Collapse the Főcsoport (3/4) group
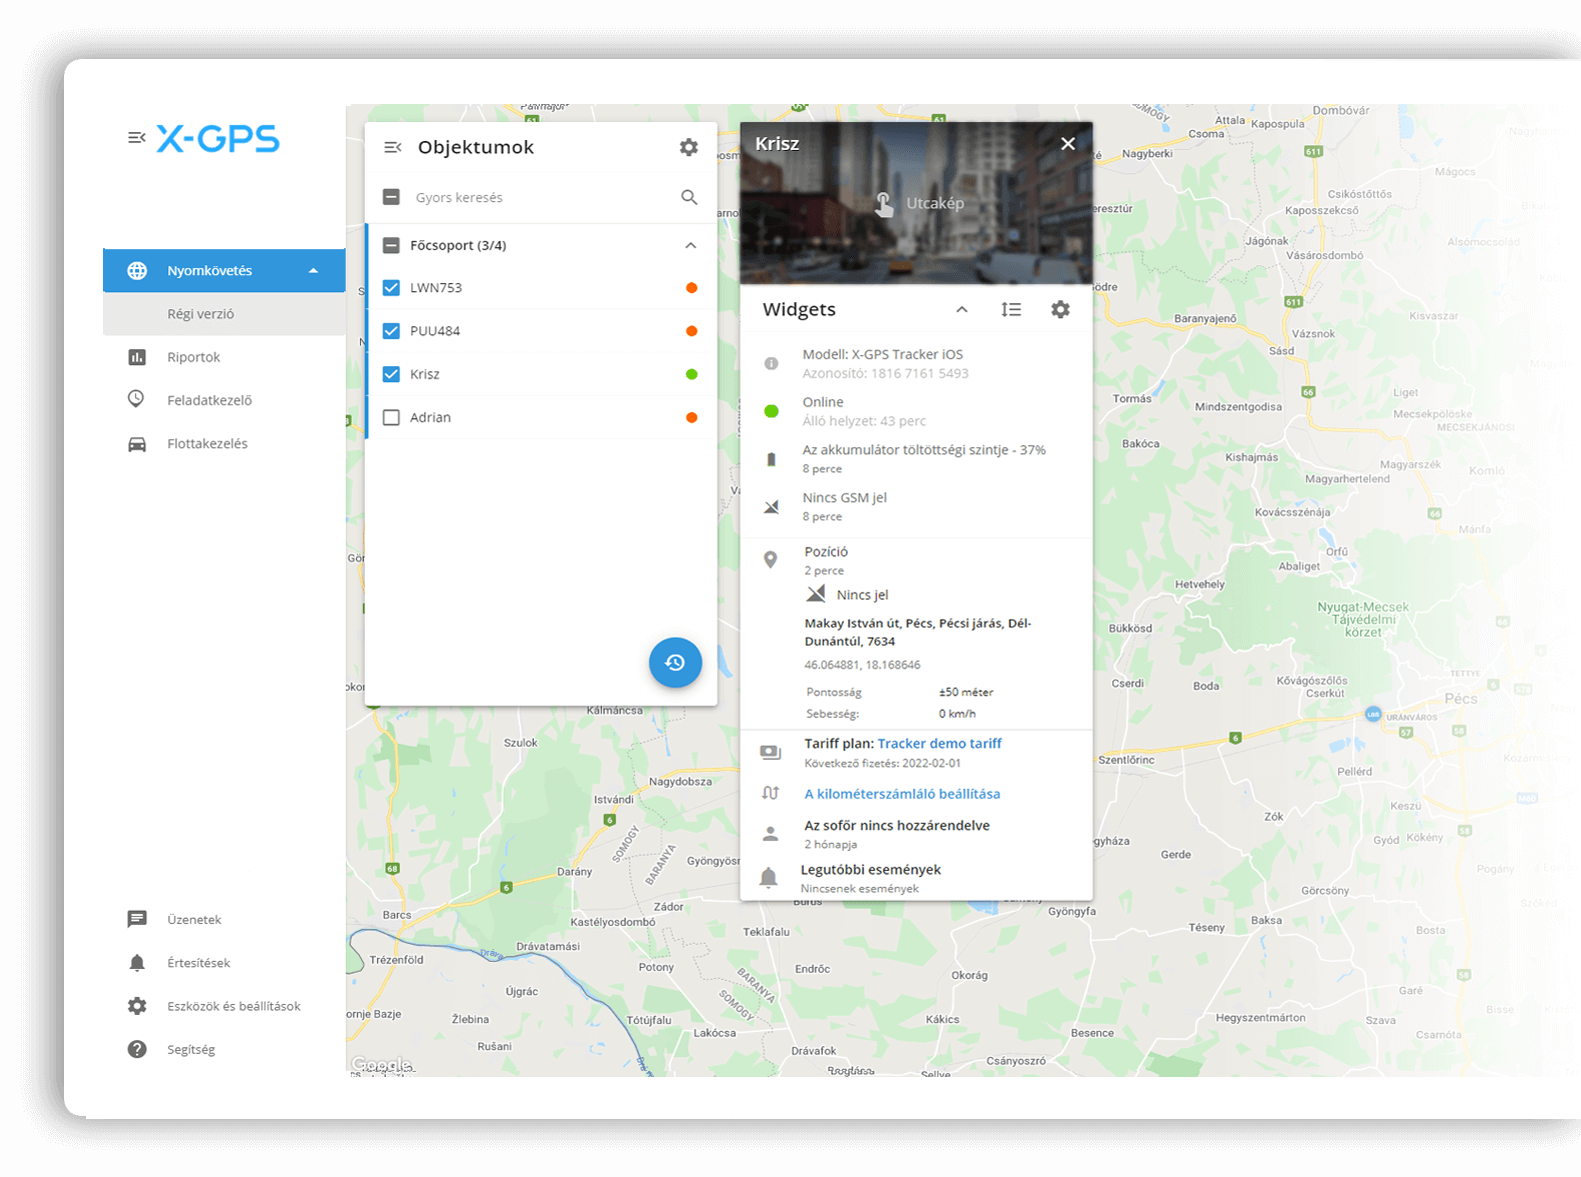The height and width of the screenshot is (1177, 1581). (x=690, y=245)
